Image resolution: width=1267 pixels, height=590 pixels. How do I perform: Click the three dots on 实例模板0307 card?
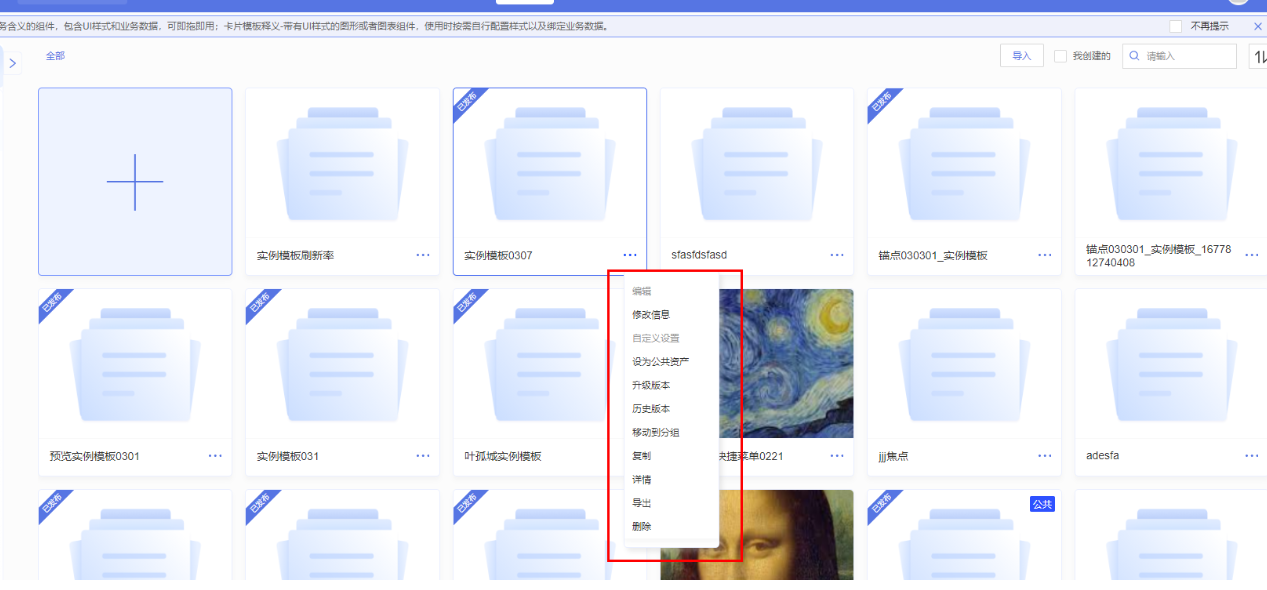tap(630, 255)
